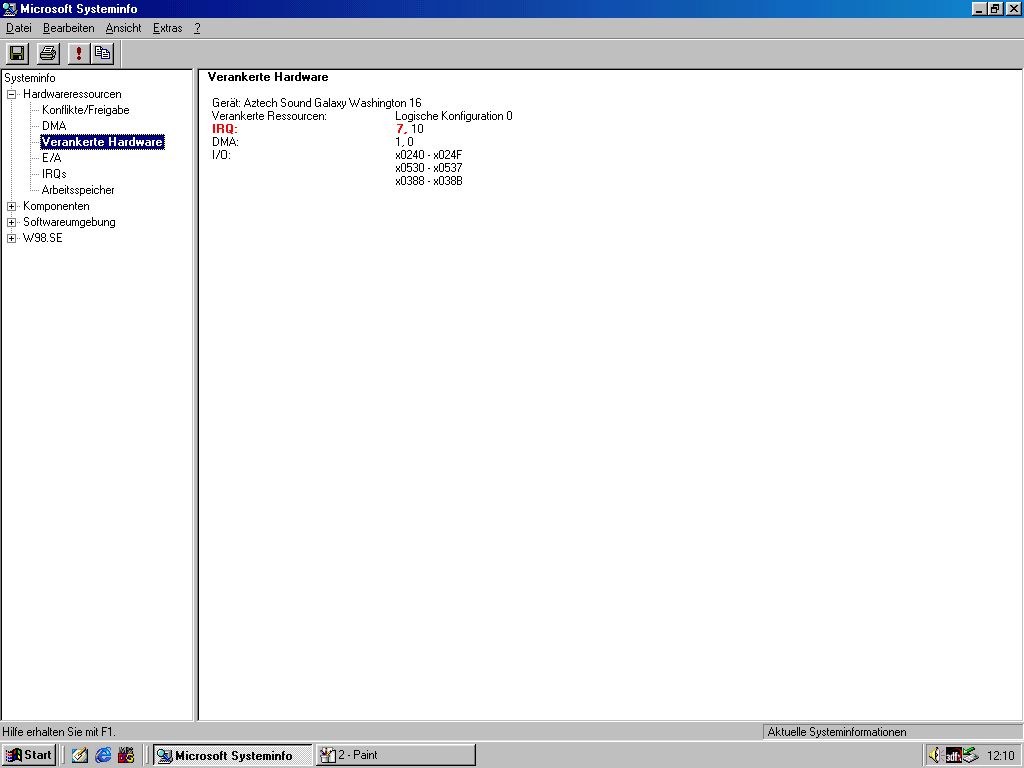Click the I/O range x0240 - x024F
Image resolution: width=1024 pixels, height=768 pixels.
tap(428, 155)
